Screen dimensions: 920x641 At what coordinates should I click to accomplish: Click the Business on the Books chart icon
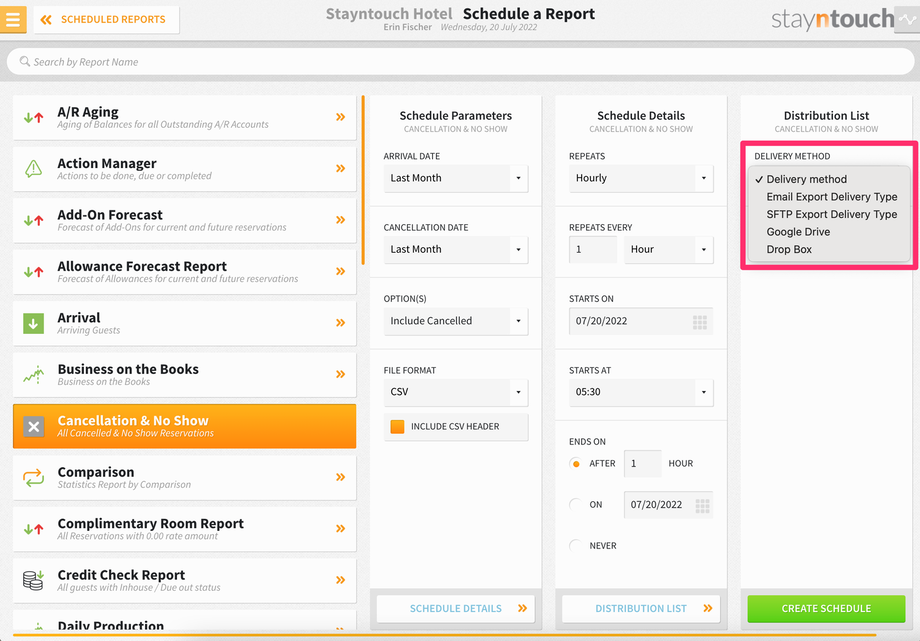pyautogui.click(x=33, y=375)
